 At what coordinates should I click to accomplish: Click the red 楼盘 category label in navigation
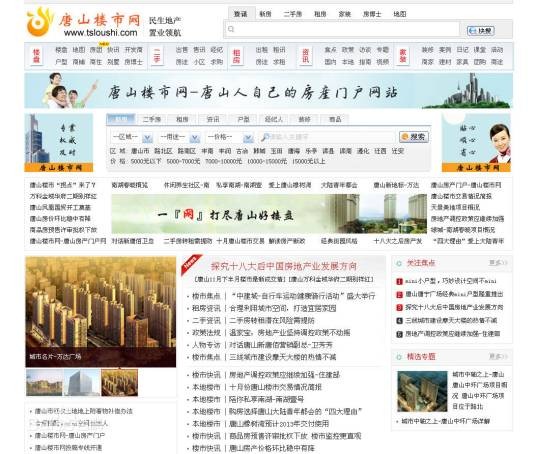pos(36,56)
